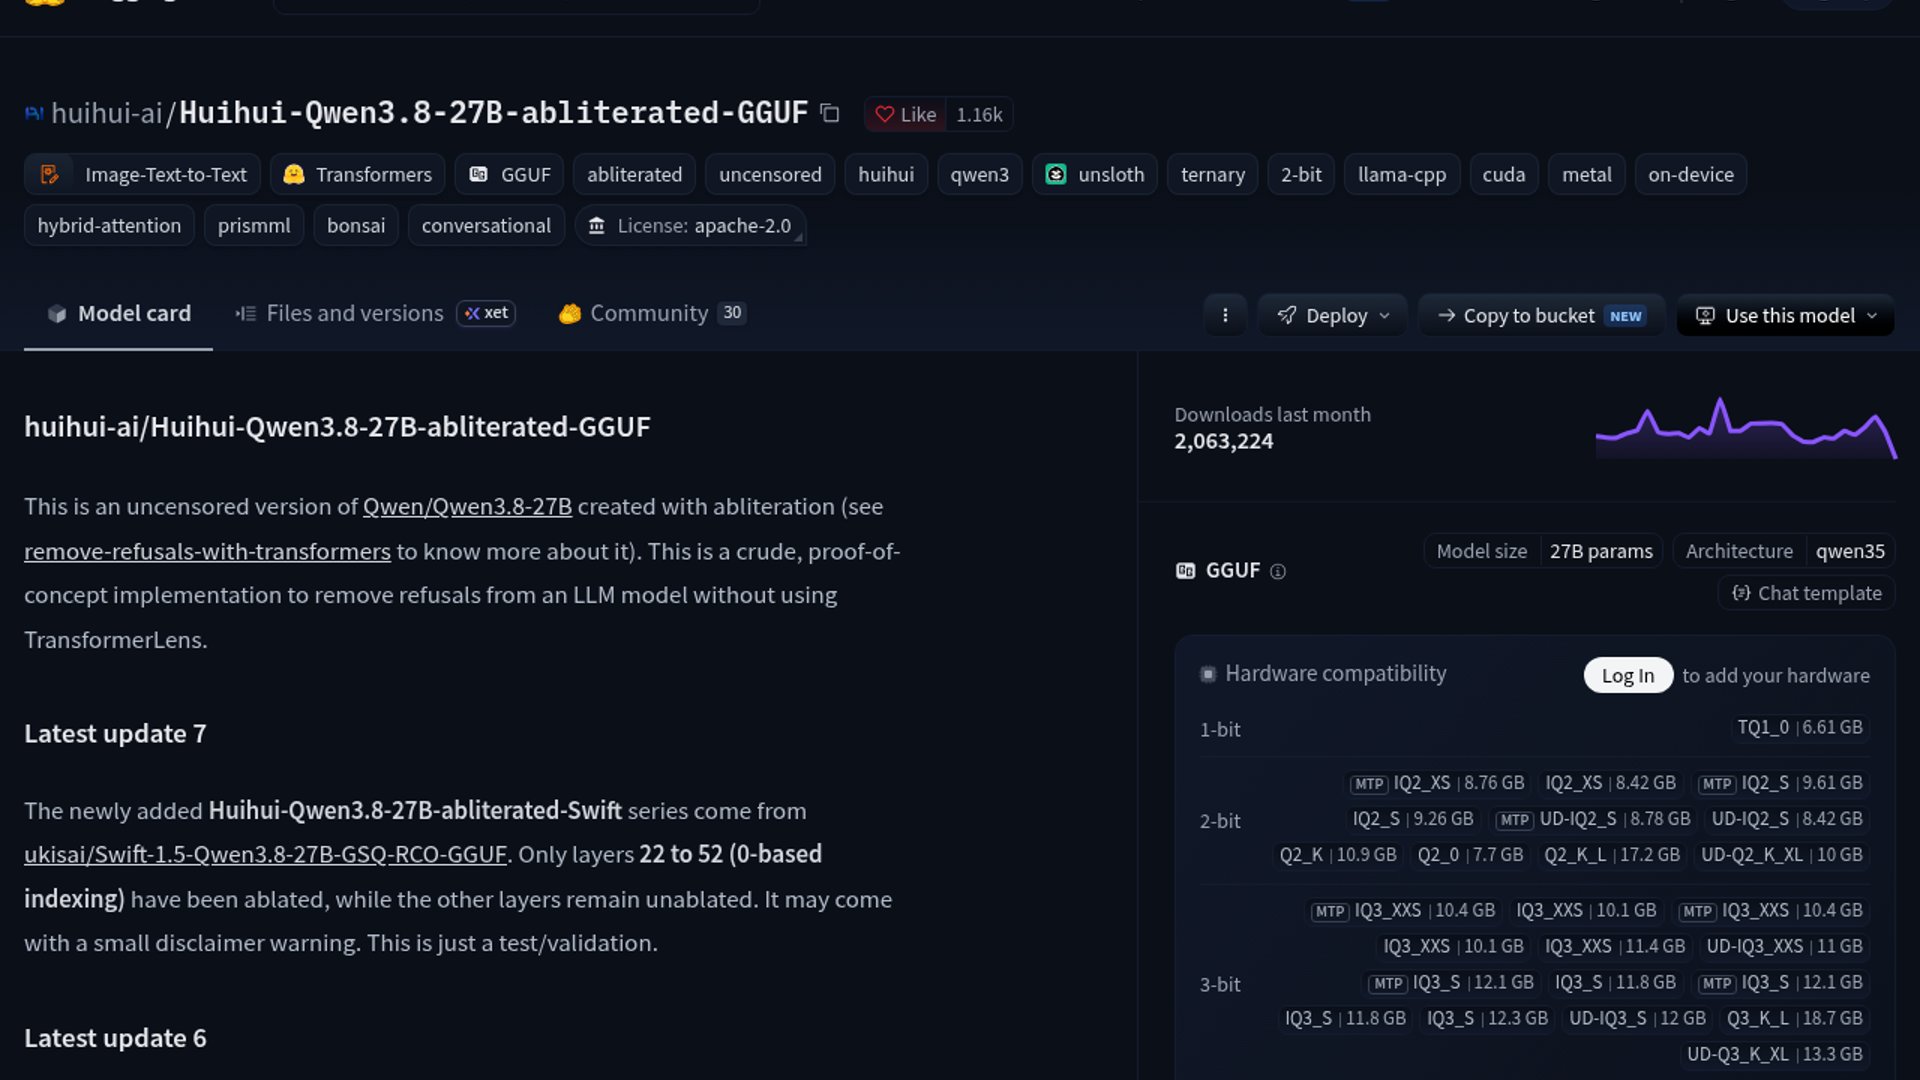Select the UD-Q2_K_XL 10 GB quantization
The width and height of the screenshot is (1920, 1080).
click(x=1782, y=855)
